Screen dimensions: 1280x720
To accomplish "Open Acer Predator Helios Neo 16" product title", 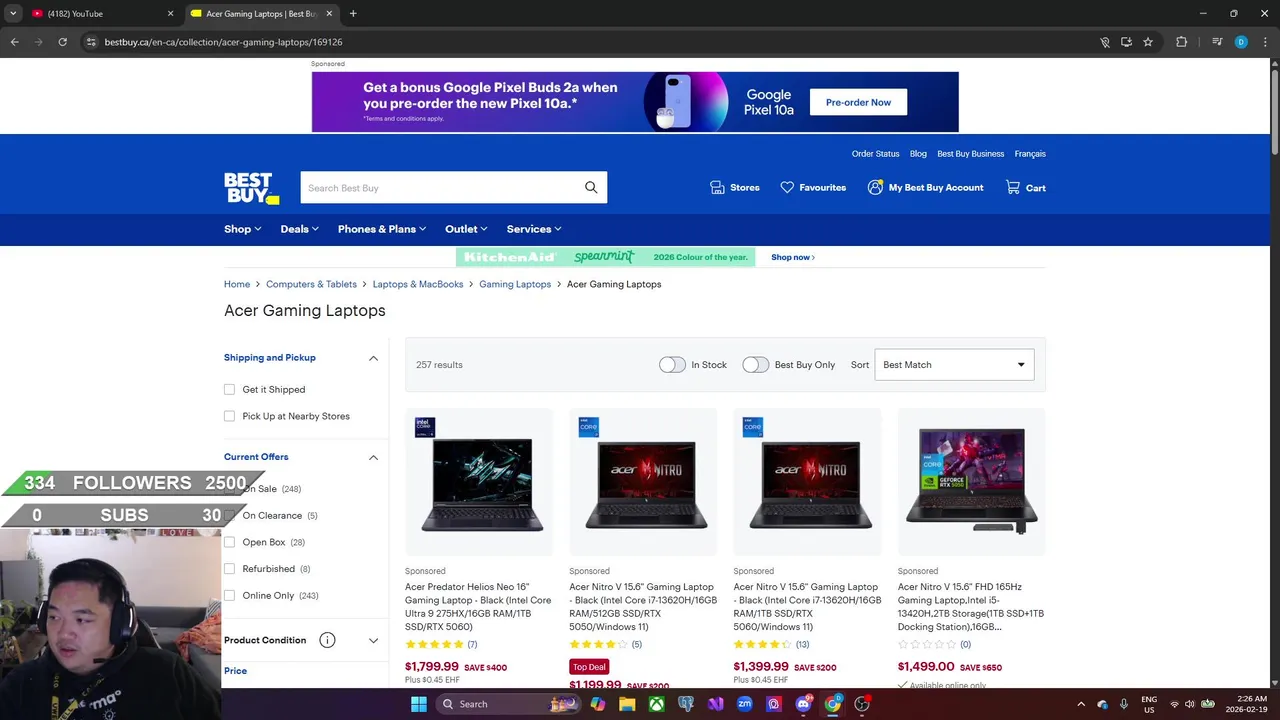I will pos(478,607).
